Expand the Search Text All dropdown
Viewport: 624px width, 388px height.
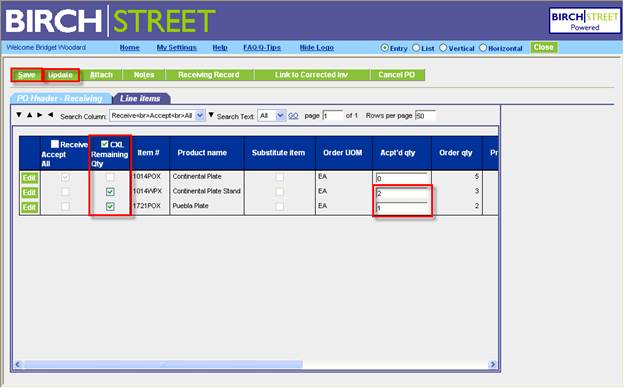(272, 116)
